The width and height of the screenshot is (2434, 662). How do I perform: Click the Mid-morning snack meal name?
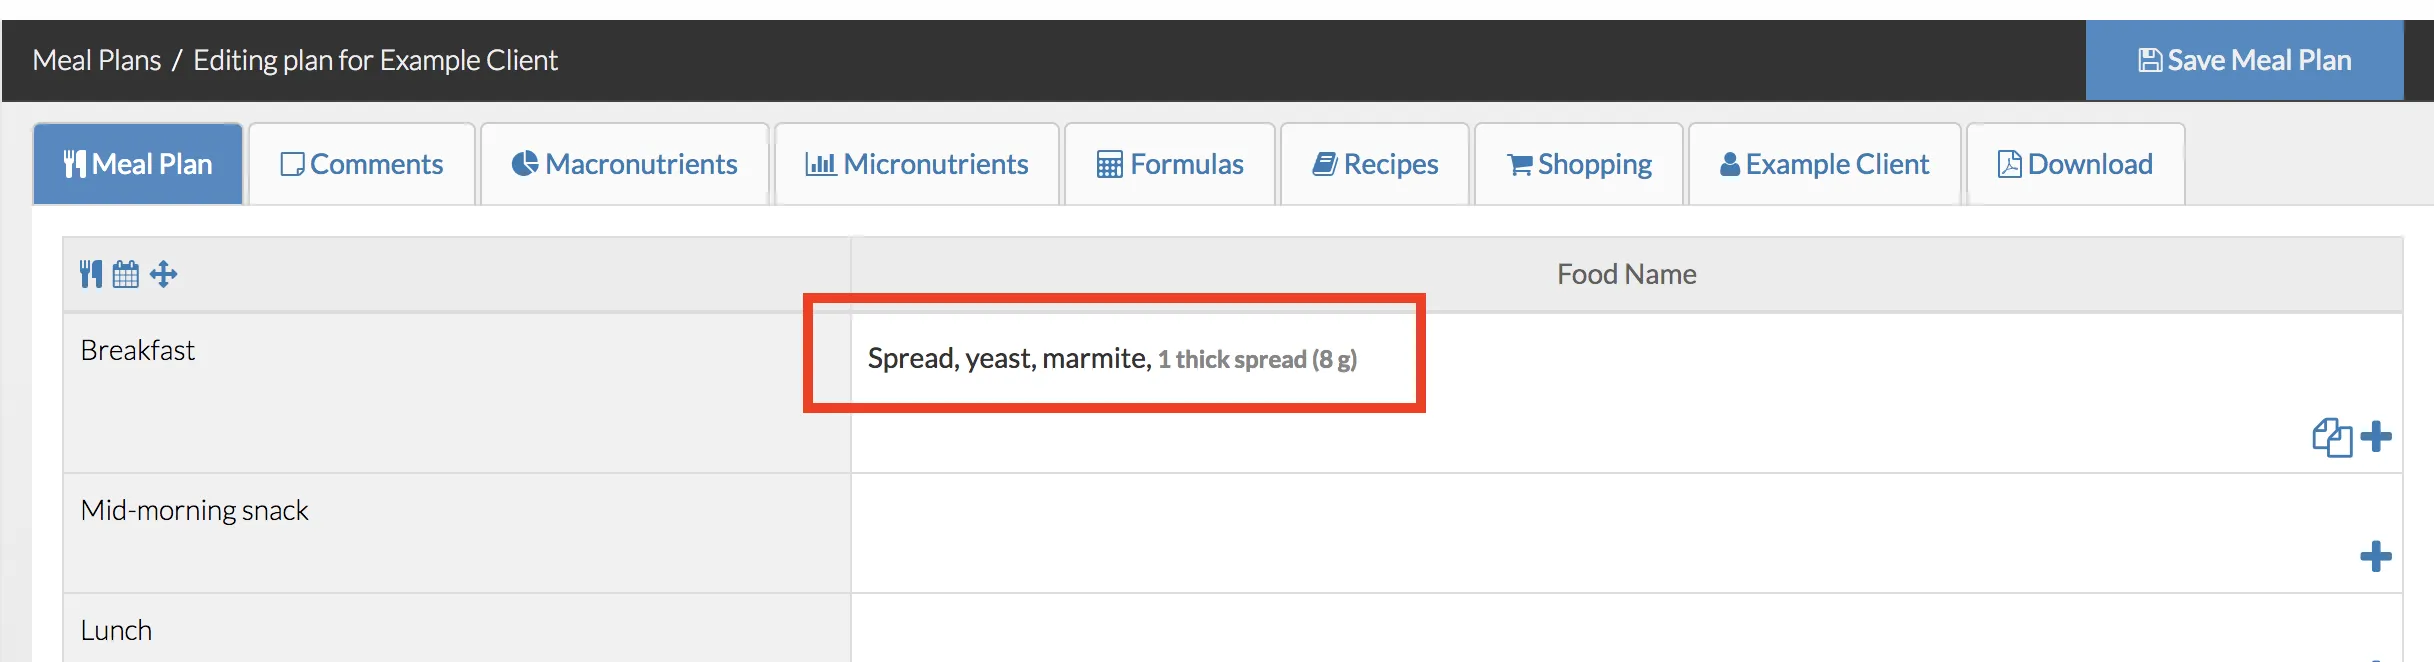(x=194, y=510)
